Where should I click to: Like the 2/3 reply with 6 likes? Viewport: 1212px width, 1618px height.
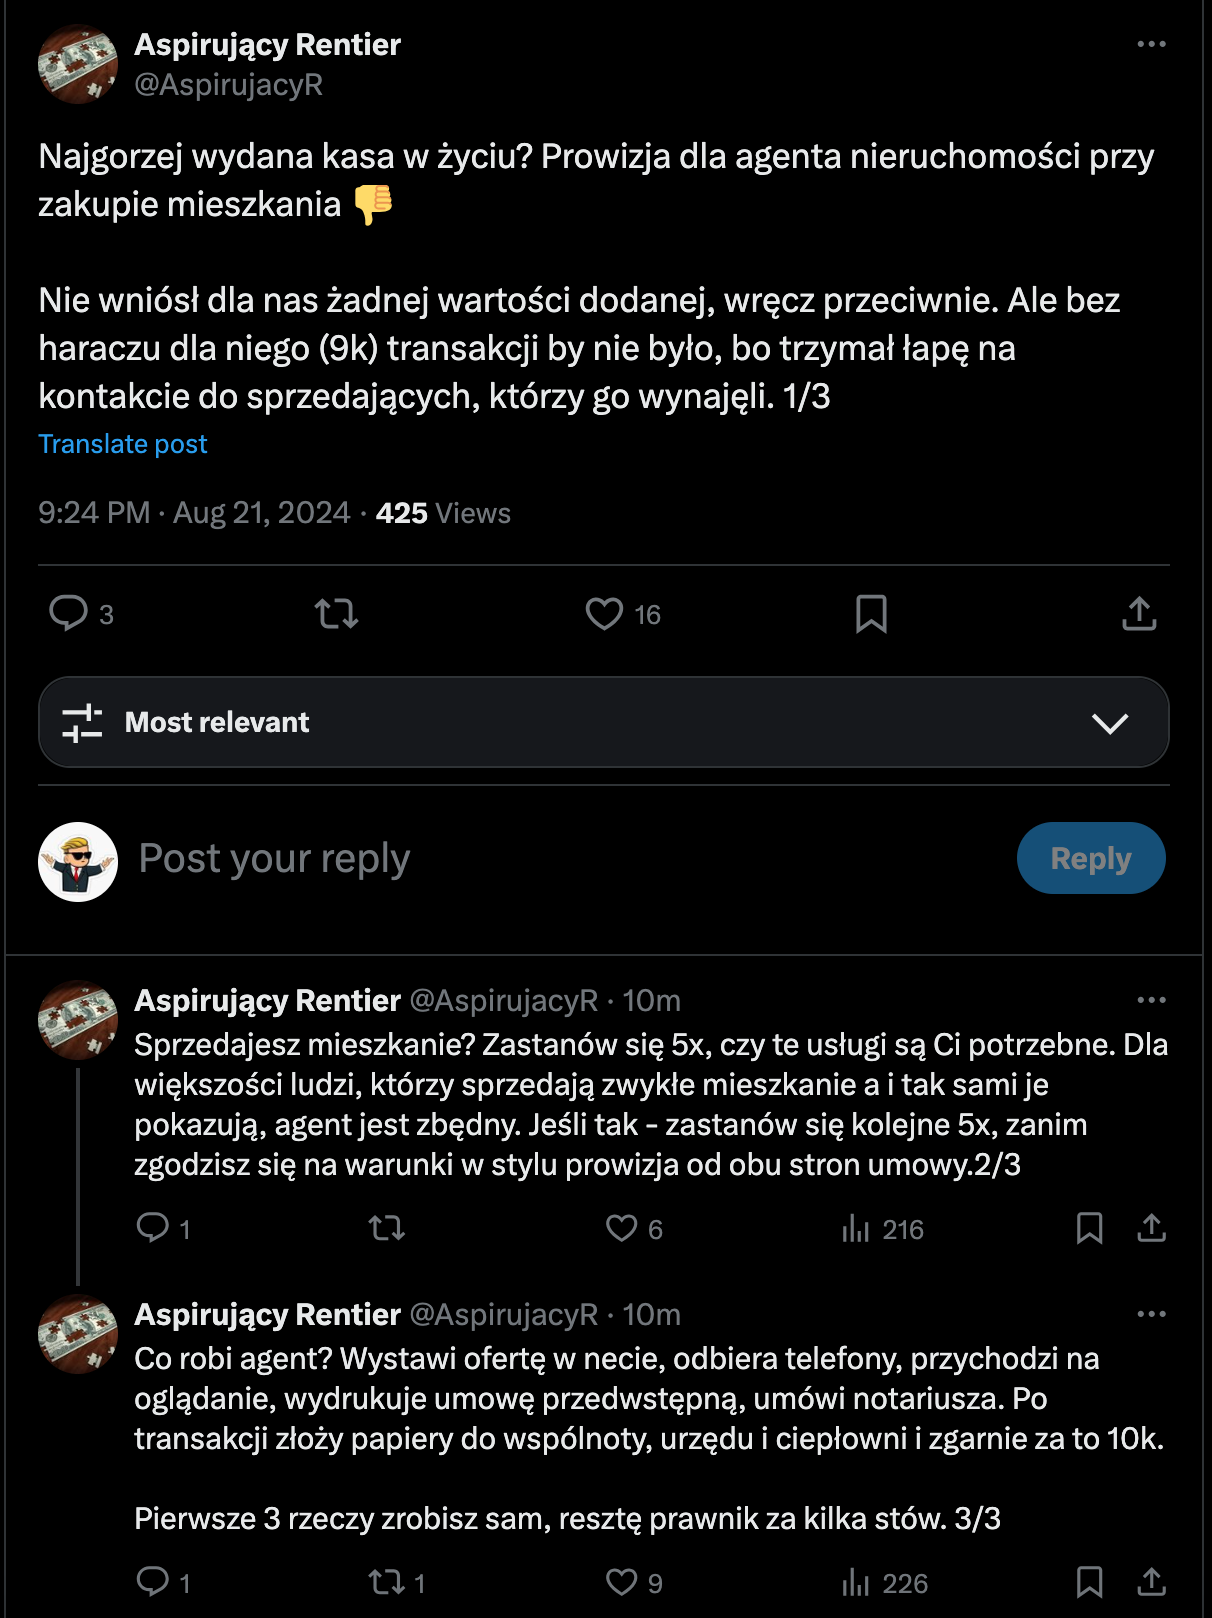coord(621,1228)
